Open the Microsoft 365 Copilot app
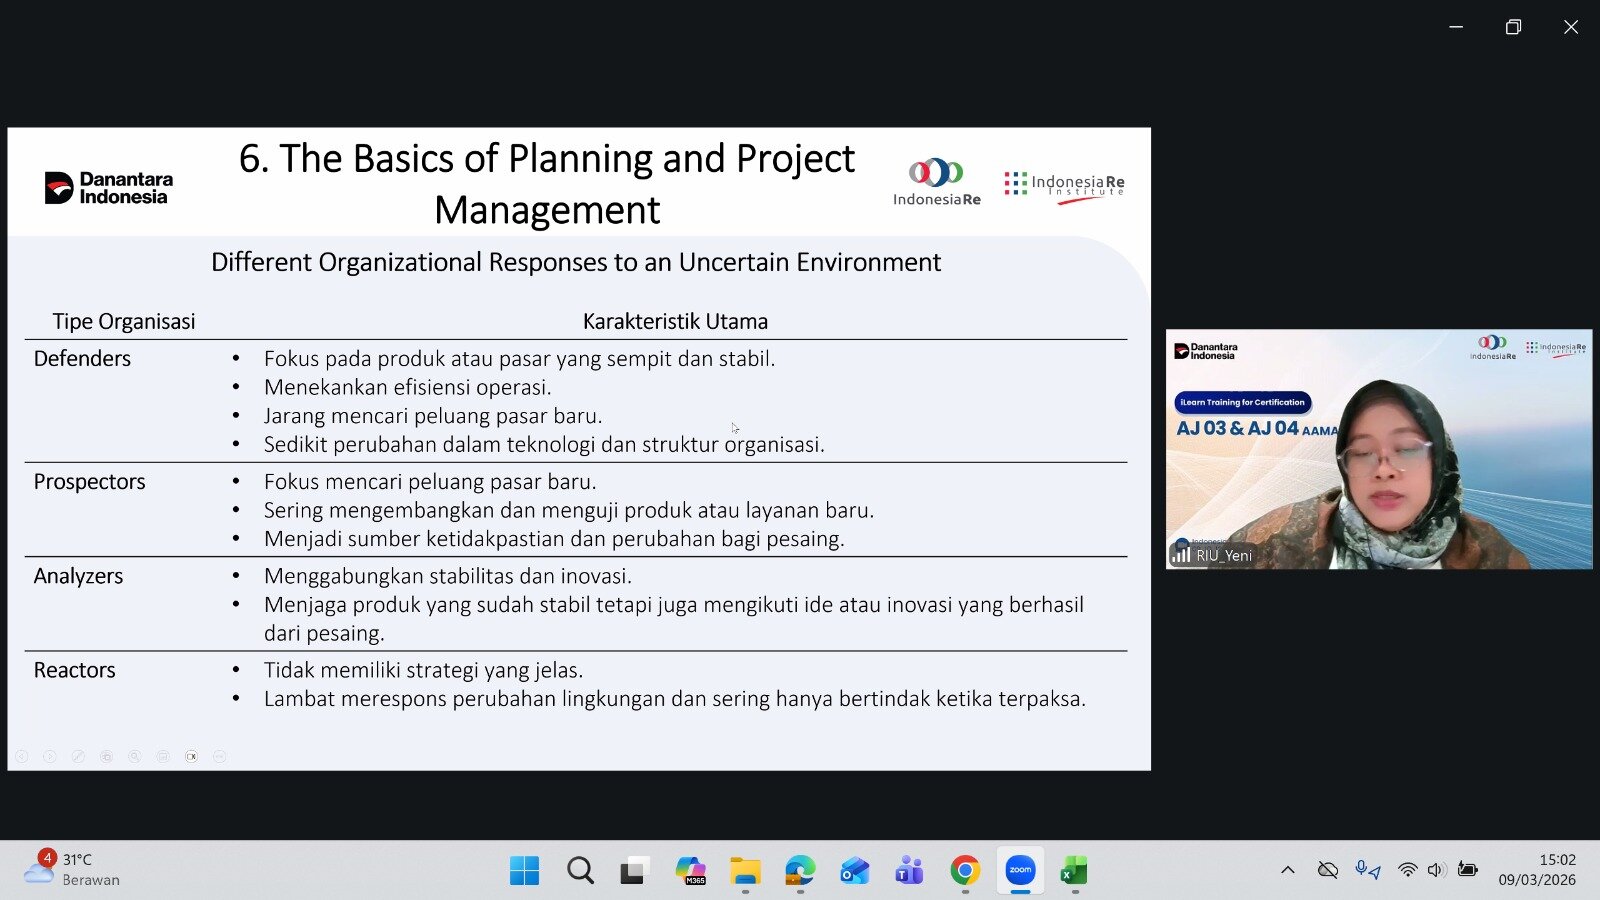Image resolution: width=1600 pixels, height=900 pixels. (x=690, y=871)
